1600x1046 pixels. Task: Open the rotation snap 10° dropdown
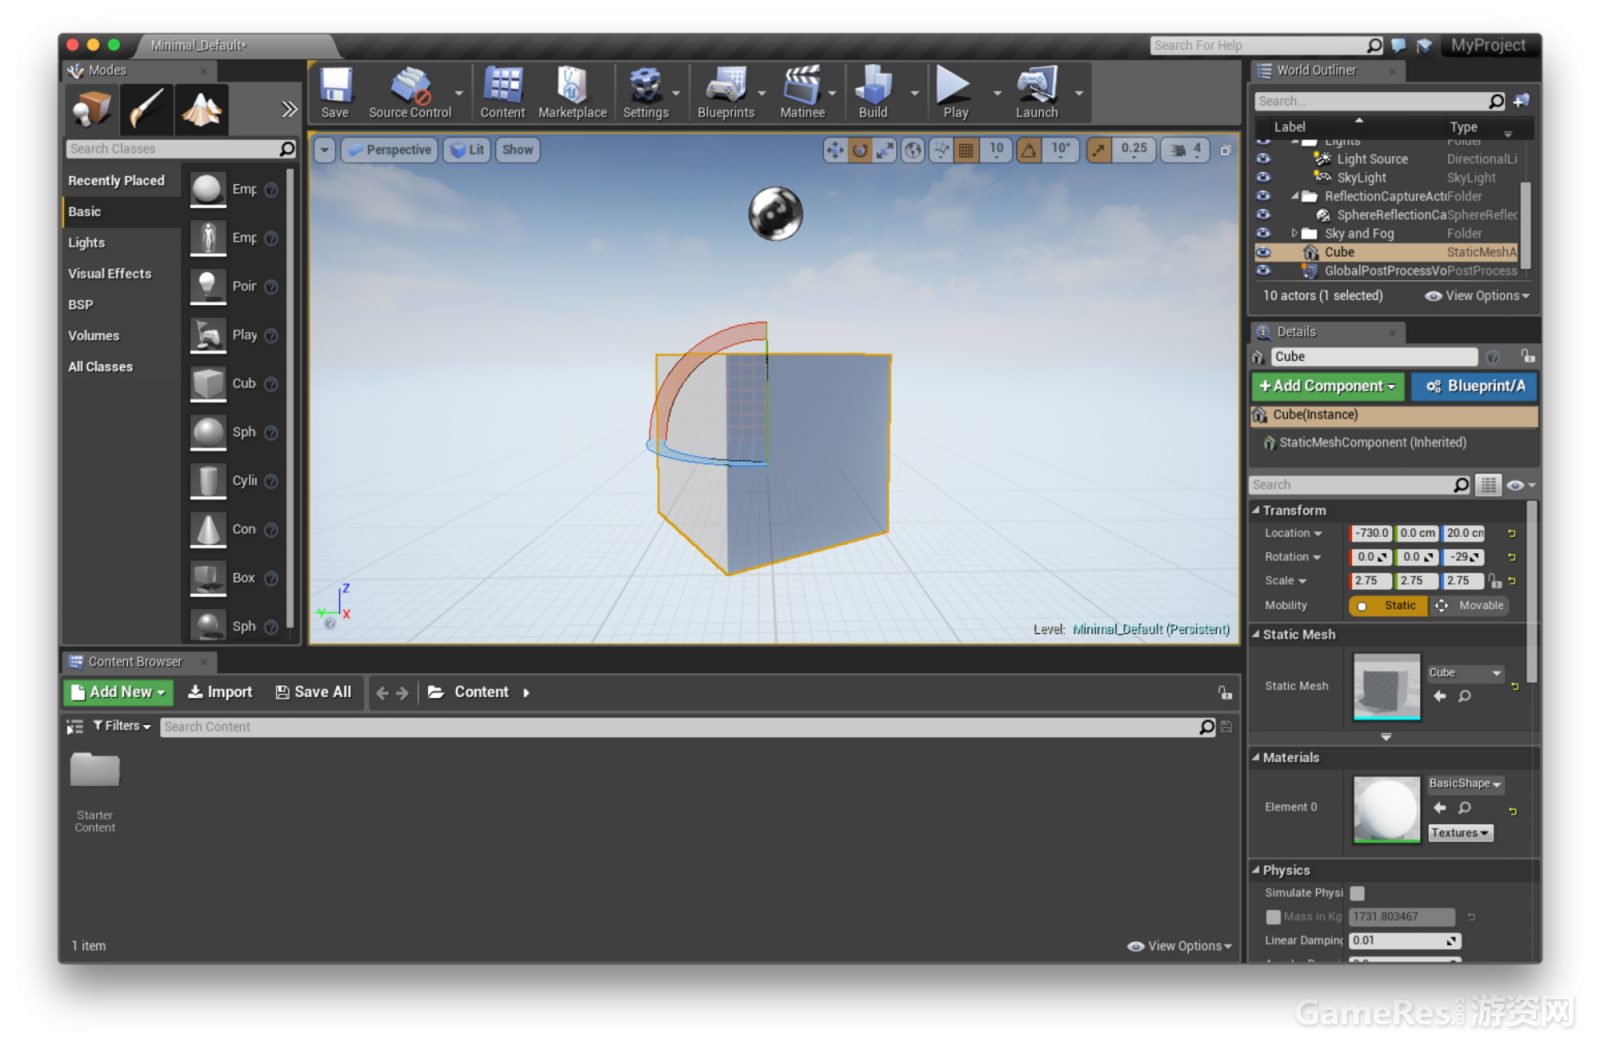point(1060,149)
